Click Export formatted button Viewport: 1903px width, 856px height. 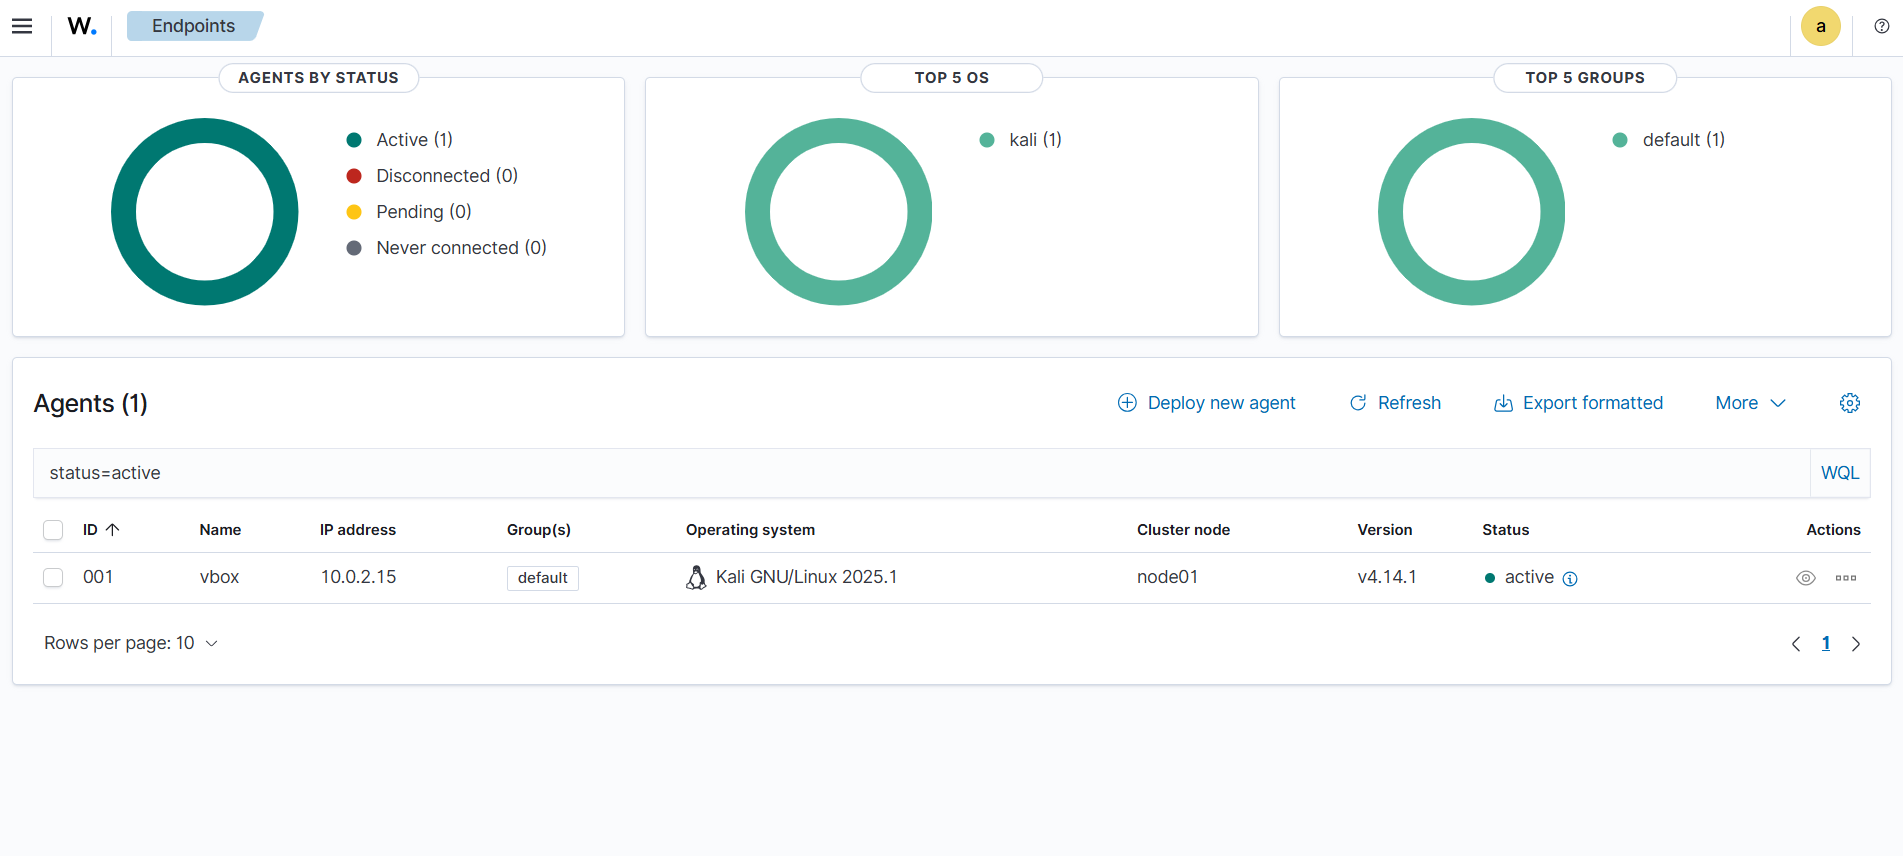tap(1578, 403)
